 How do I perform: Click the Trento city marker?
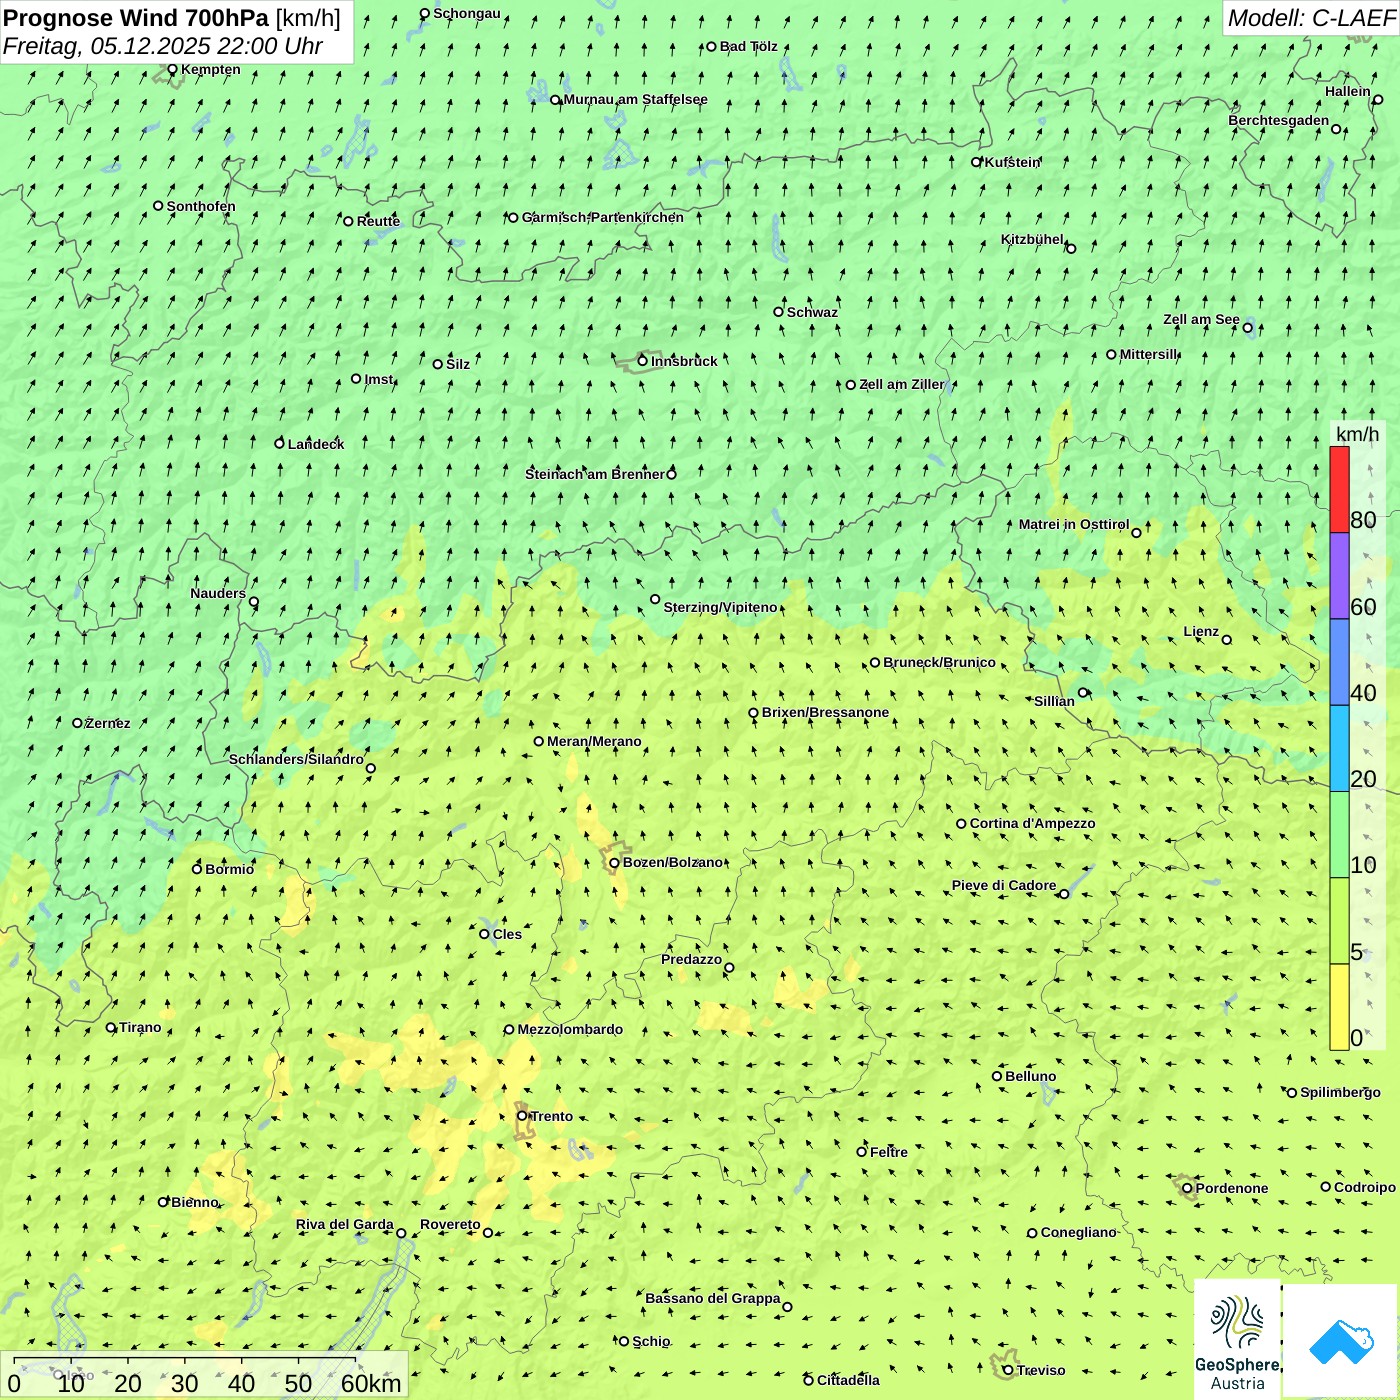click(x=522, y=1116)
